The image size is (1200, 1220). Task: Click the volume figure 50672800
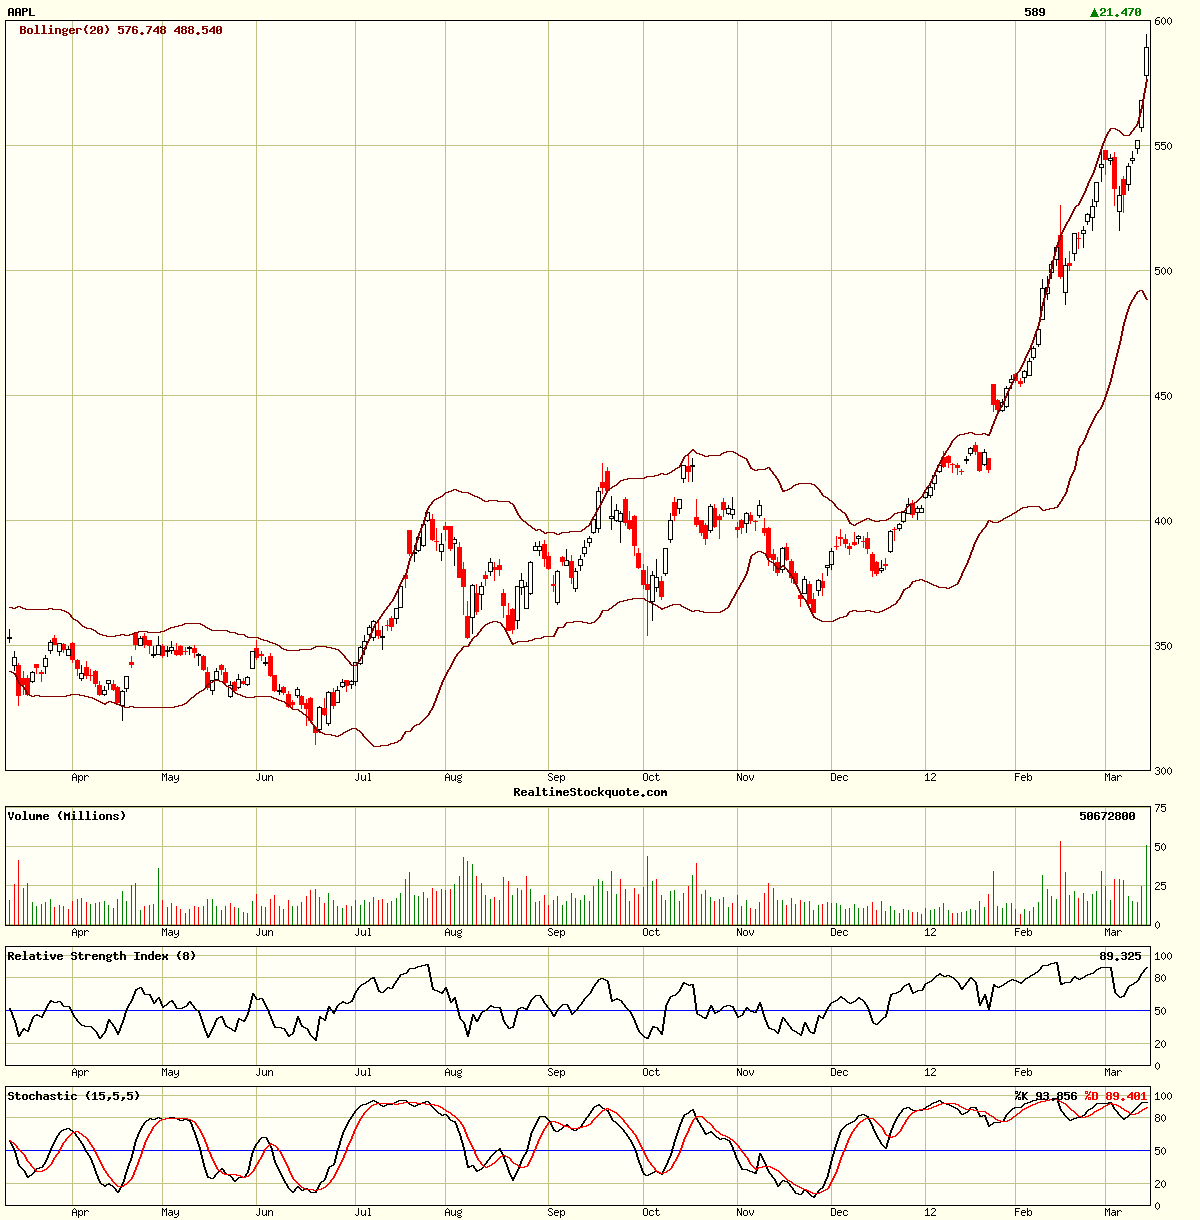click(1106, 816)
